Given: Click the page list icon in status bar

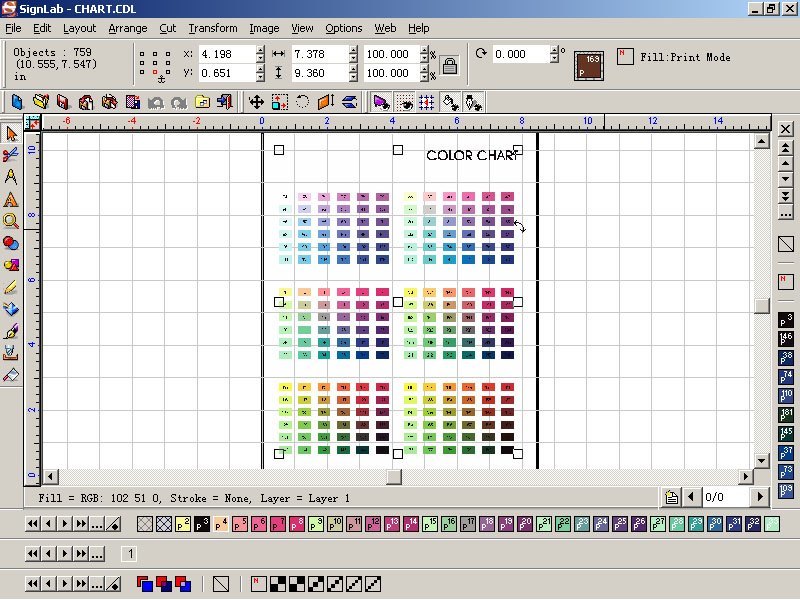Looking at the screenshot, I should pyautogui.click(x=671, y=497).
